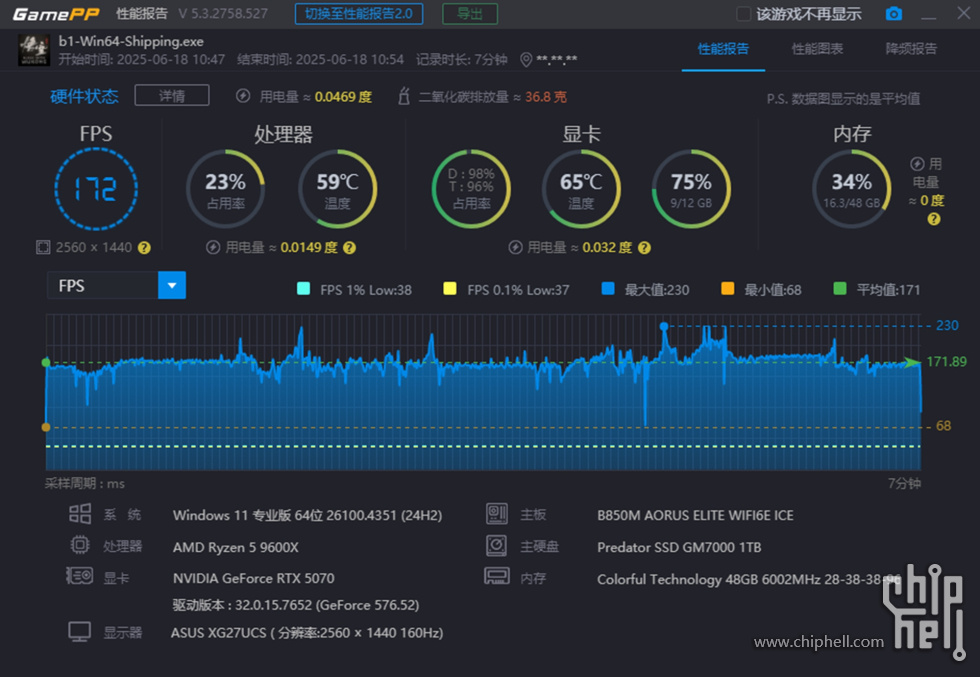980x677 pixels.
Task: Click the 内存 RAM module icon
Action: pos(497,576)
